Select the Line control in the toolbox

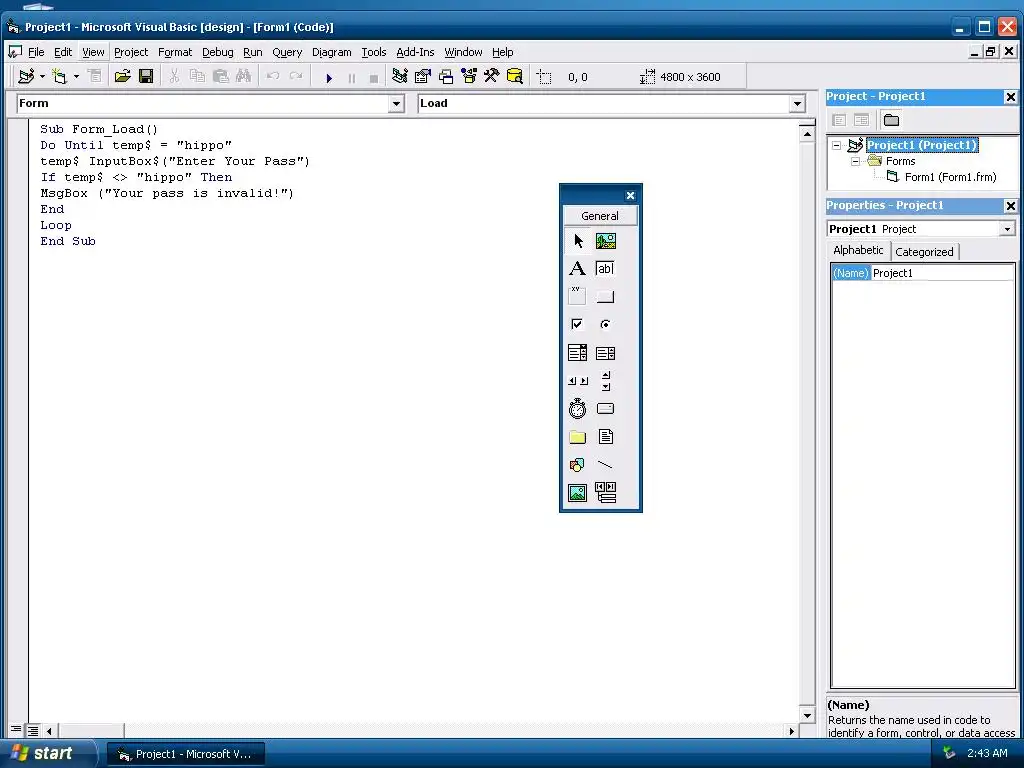605,465
